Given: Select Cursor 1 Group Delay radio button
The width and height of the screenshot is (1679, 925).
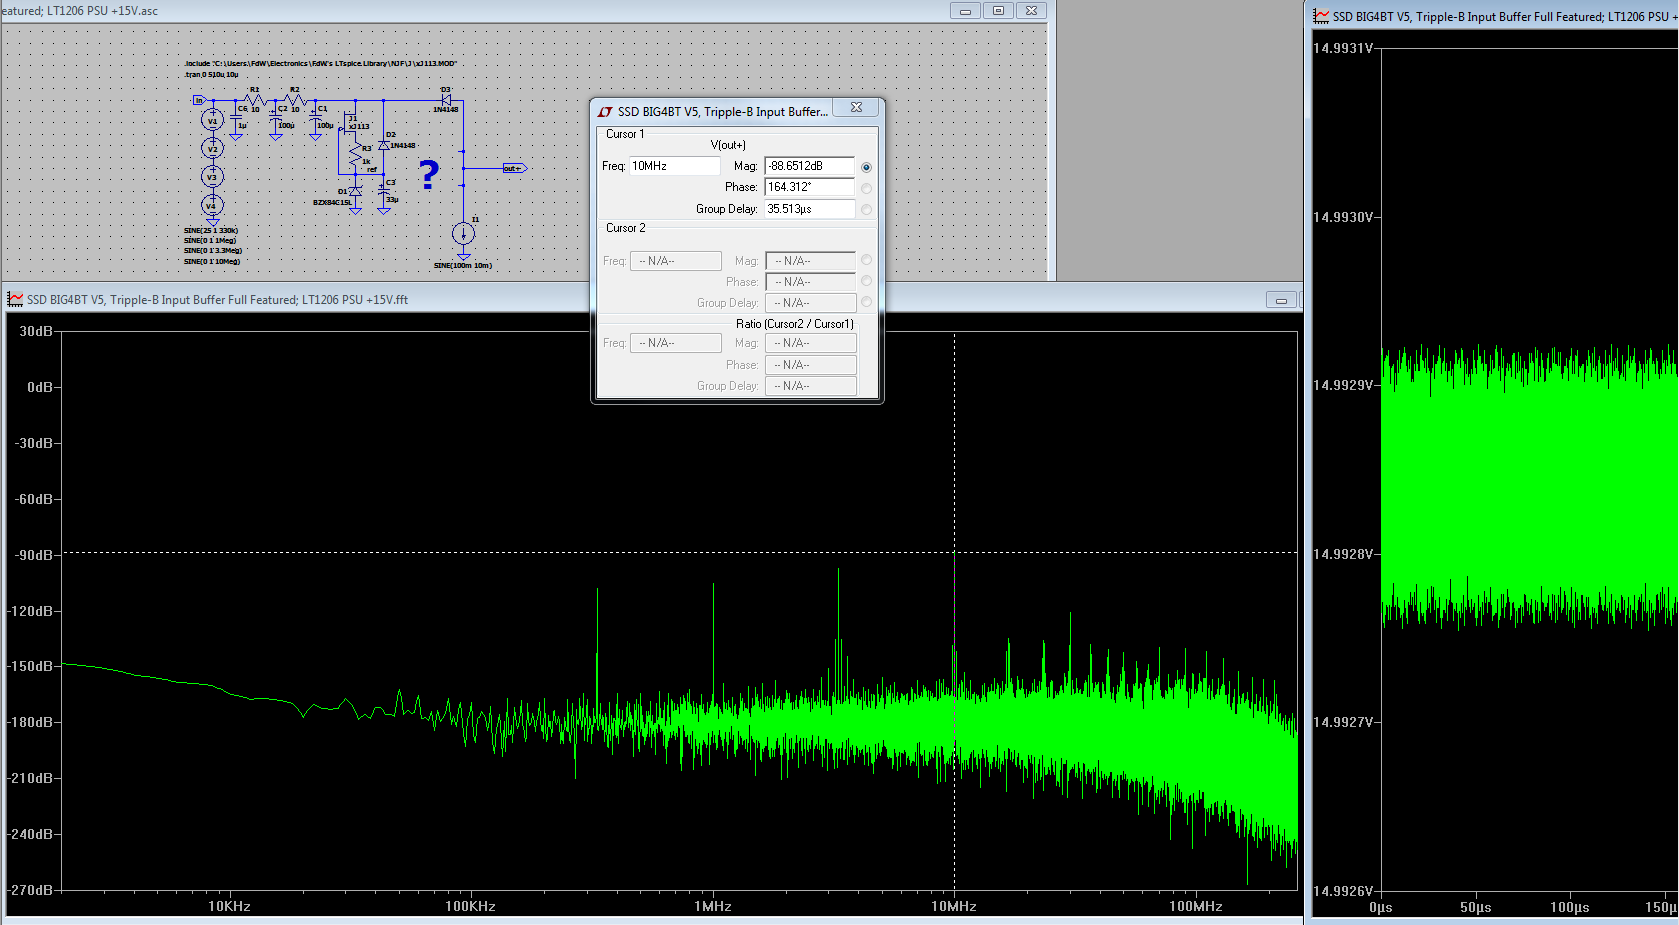Looking at the screenshot, I should point(866,210).
